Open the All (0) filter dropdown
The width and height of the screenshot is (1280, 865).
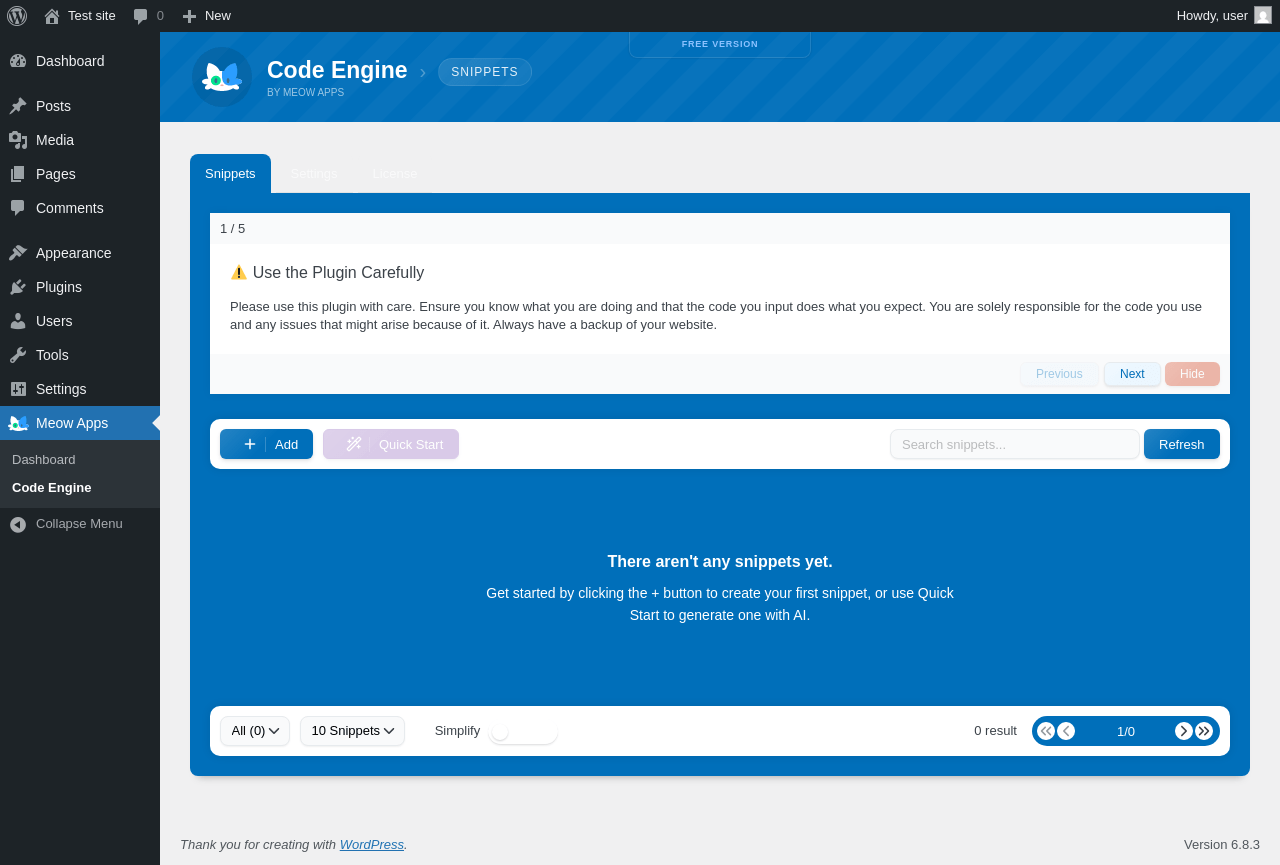(255, 731)
